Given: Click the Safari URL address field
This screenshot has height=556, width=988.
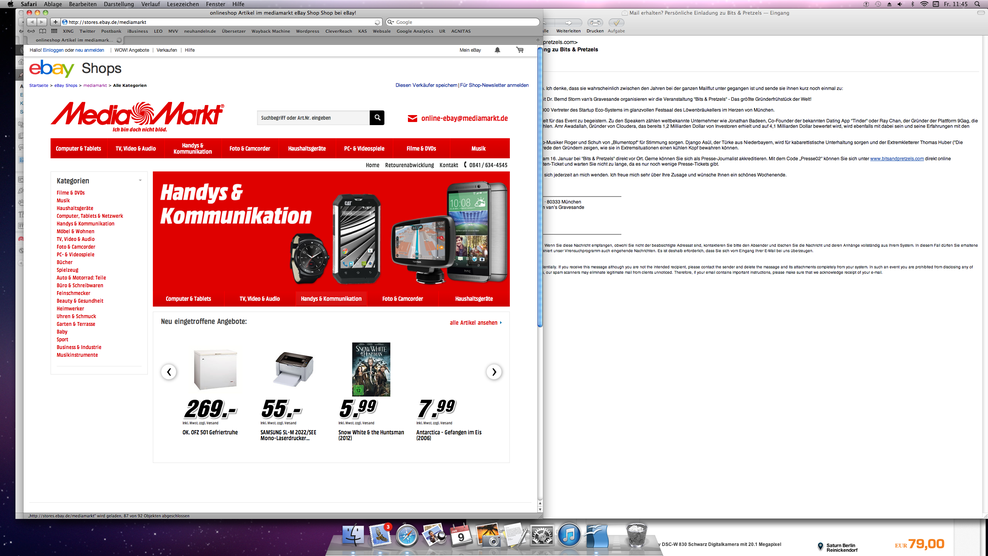Looking at the screenshot, I should pos(221,22).
